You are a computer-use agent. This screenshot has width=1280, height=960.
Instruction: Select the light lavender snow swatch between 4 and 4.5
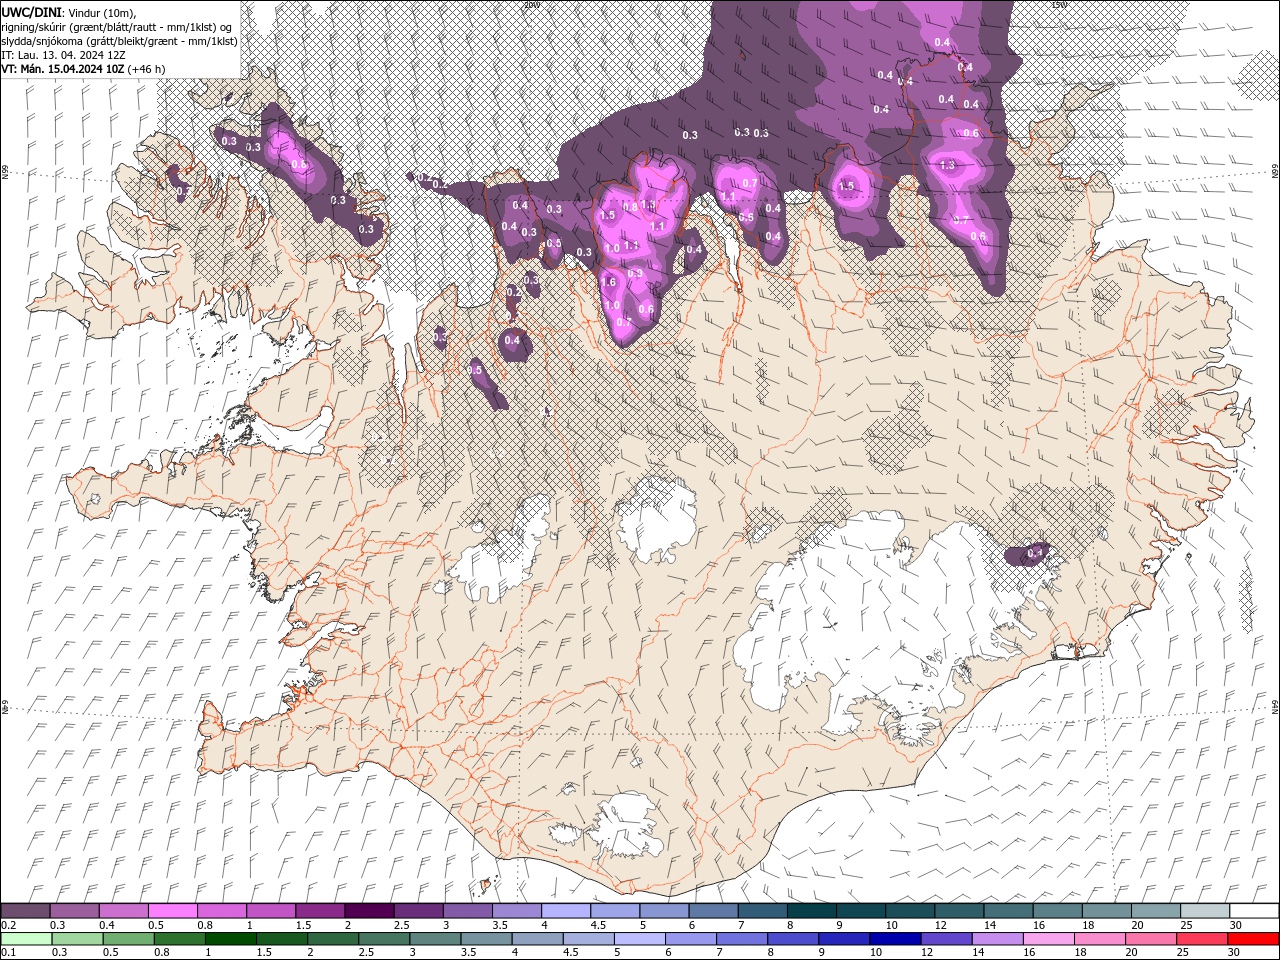[x=565, y=911]
